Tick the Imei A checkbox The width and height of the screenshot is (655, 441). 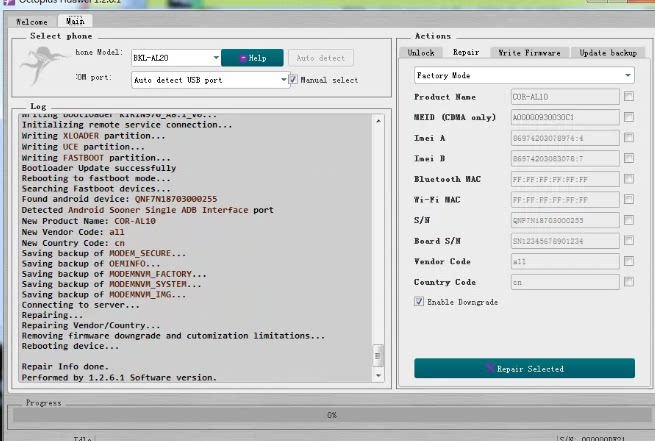click(x=629, y=137)
